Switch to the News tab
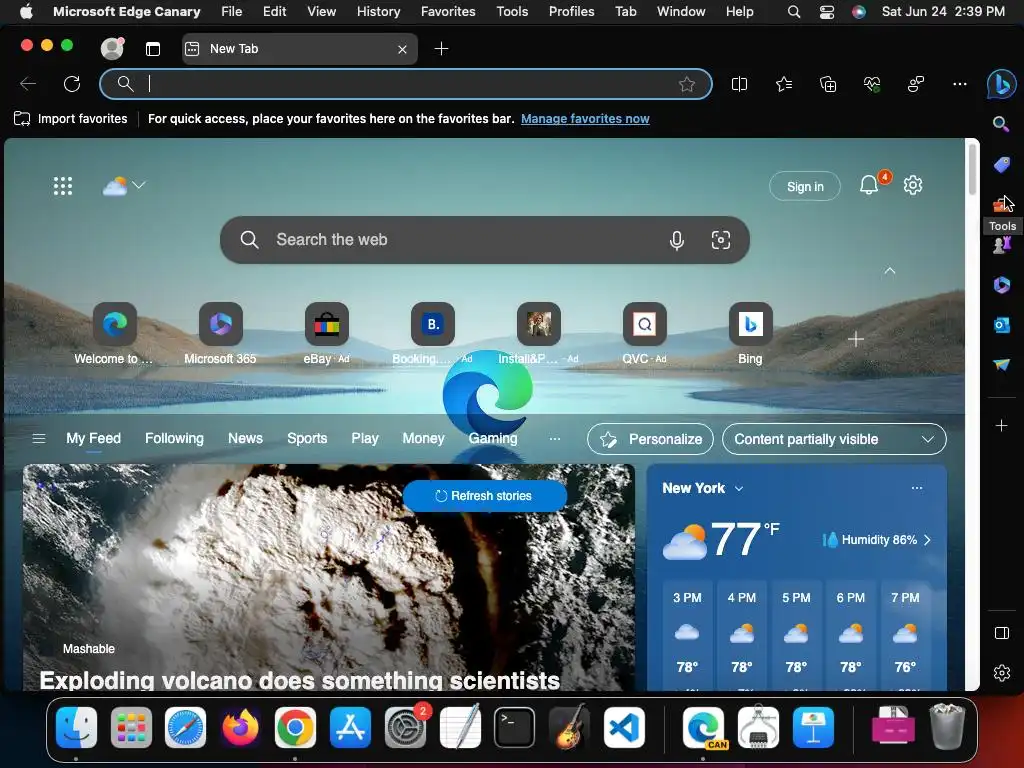This screenshot has height=768, width=1024. point(246,439)
